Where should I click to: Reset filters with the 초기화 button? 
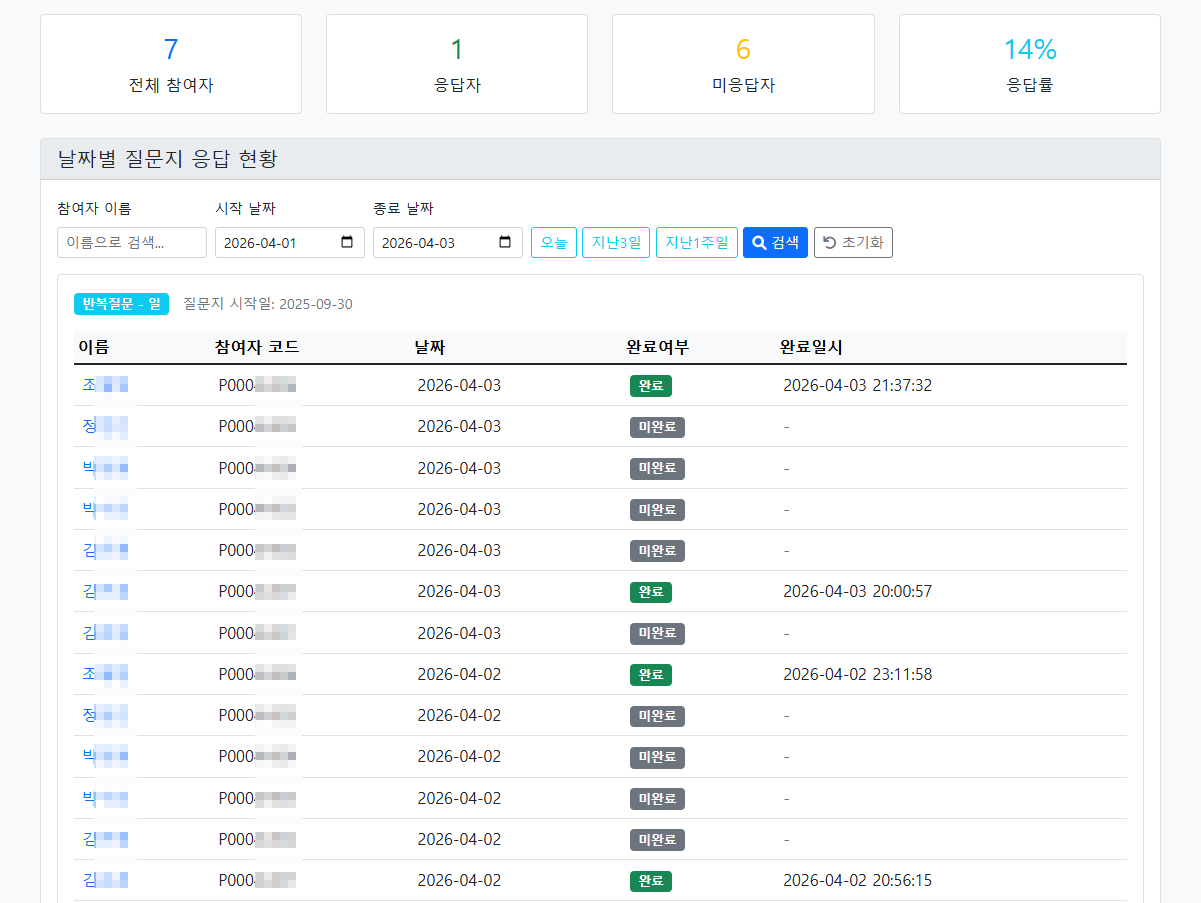coord(853,242)
